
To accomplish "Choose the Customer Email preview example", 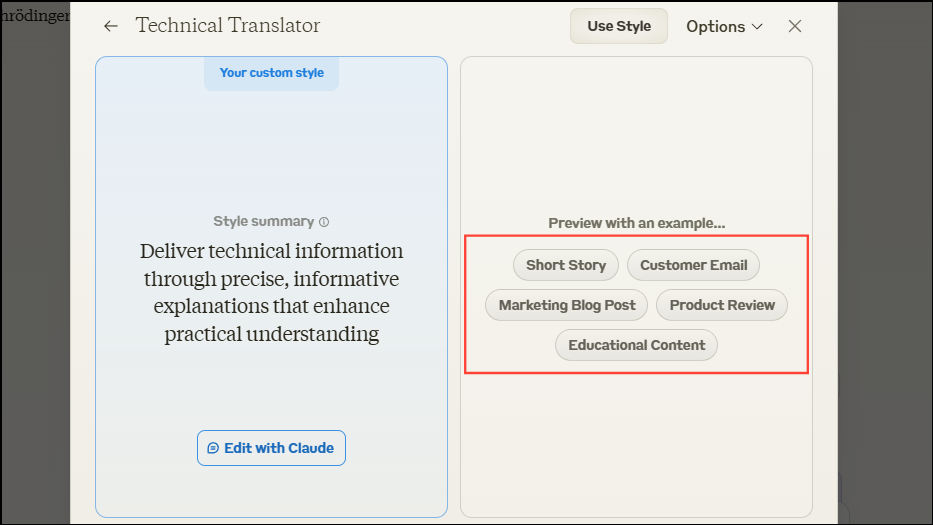I will tap(693, 265).
